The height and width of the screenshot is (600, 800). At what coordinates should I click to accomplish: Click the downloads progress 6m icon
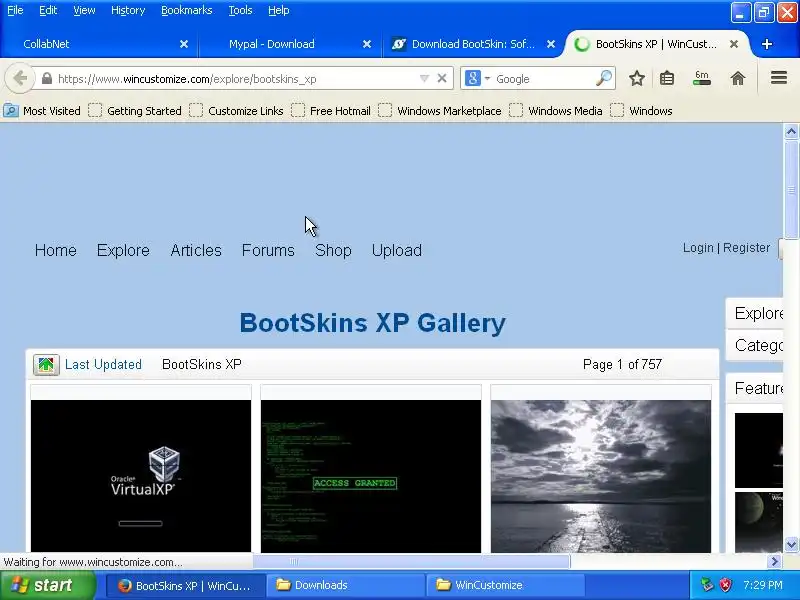(702, 78)
